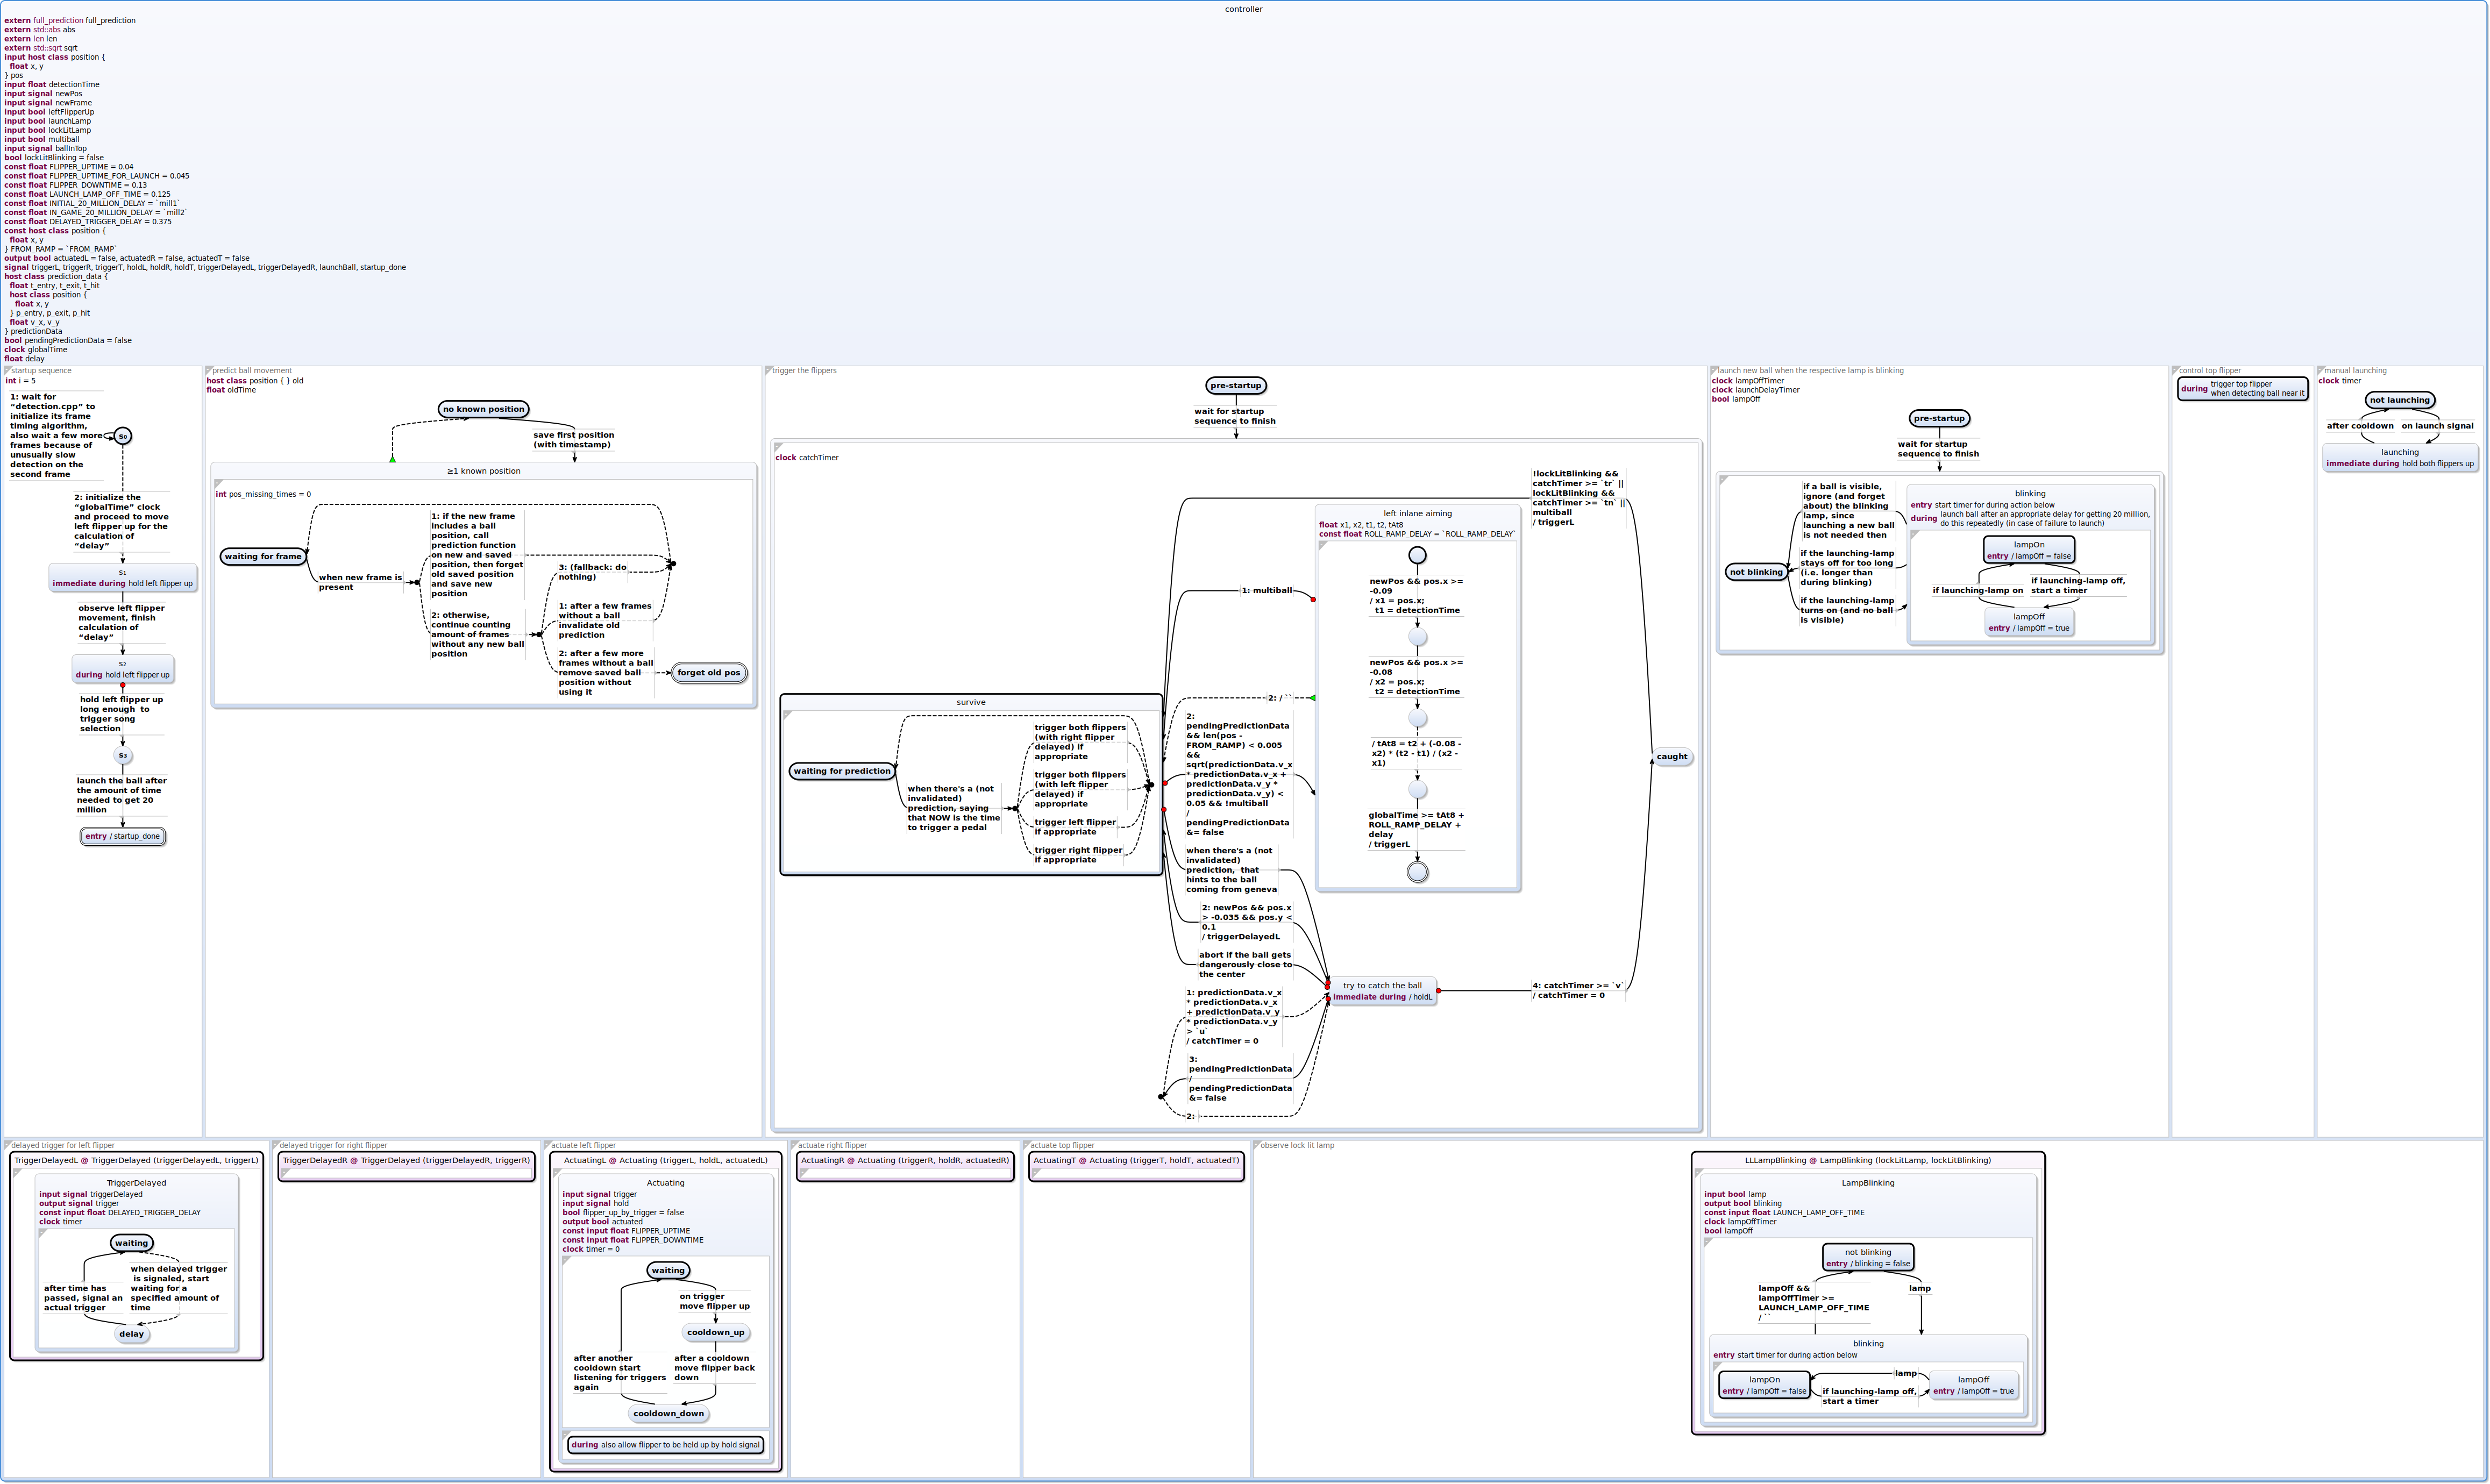This screenshot has height=1484, width=2490.
Task: Select "not blinking" state inside LampBlinking
Action: tap(1867, 1258)
